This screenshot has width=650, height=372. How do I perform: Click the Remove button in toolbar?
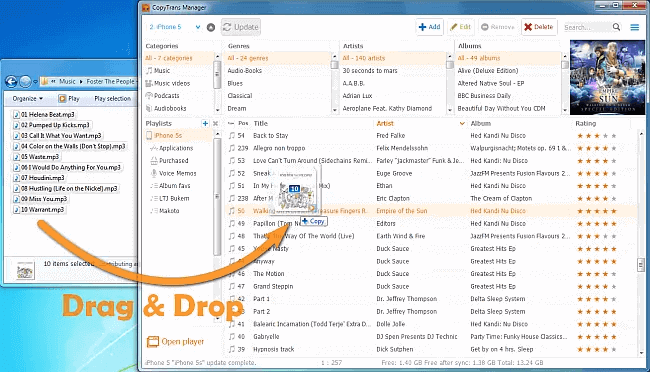coord(497,27)
